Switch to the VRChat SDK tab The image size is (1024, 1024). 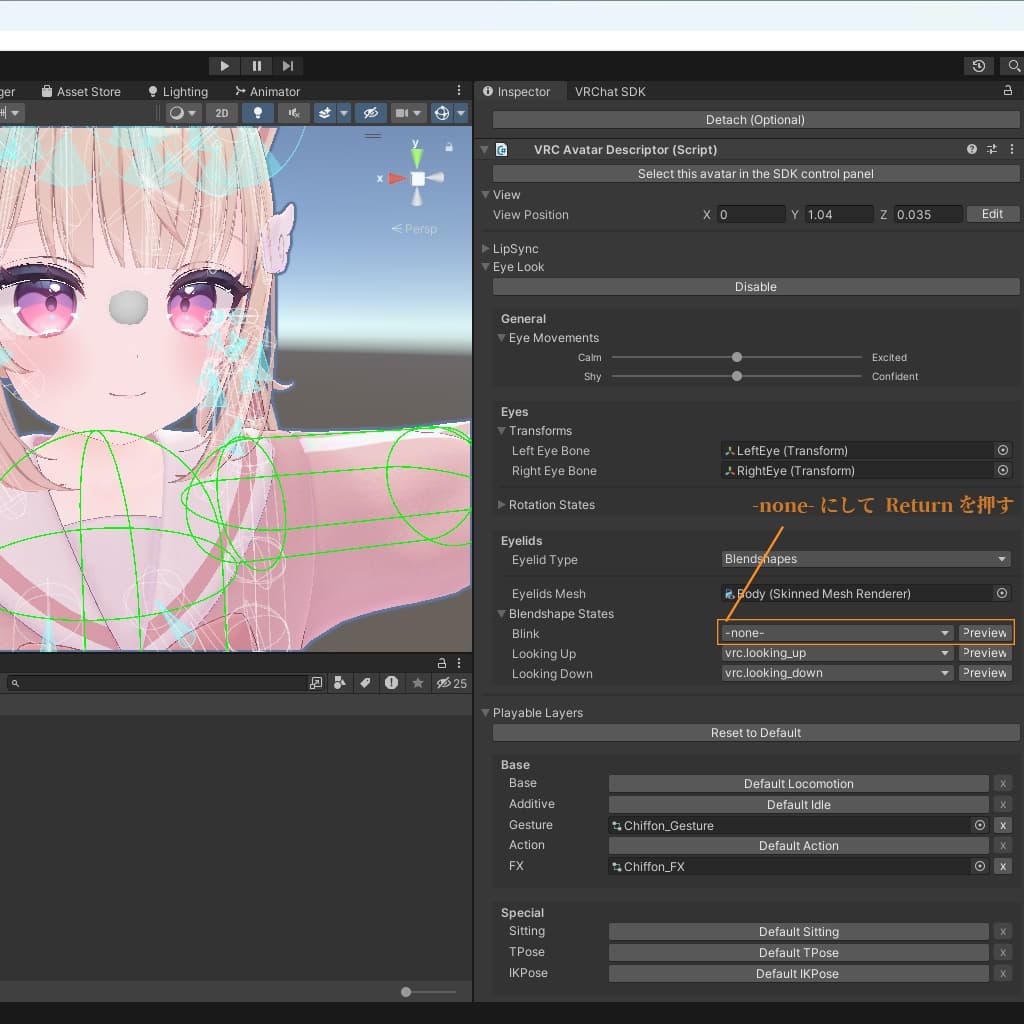[610, 91]
